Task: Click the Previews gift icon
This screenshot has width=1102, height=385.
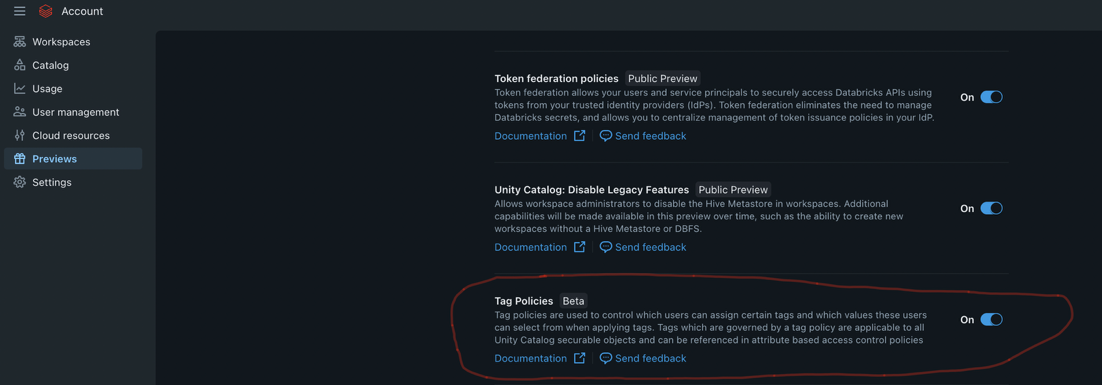Action: click(x=20, y=159)
